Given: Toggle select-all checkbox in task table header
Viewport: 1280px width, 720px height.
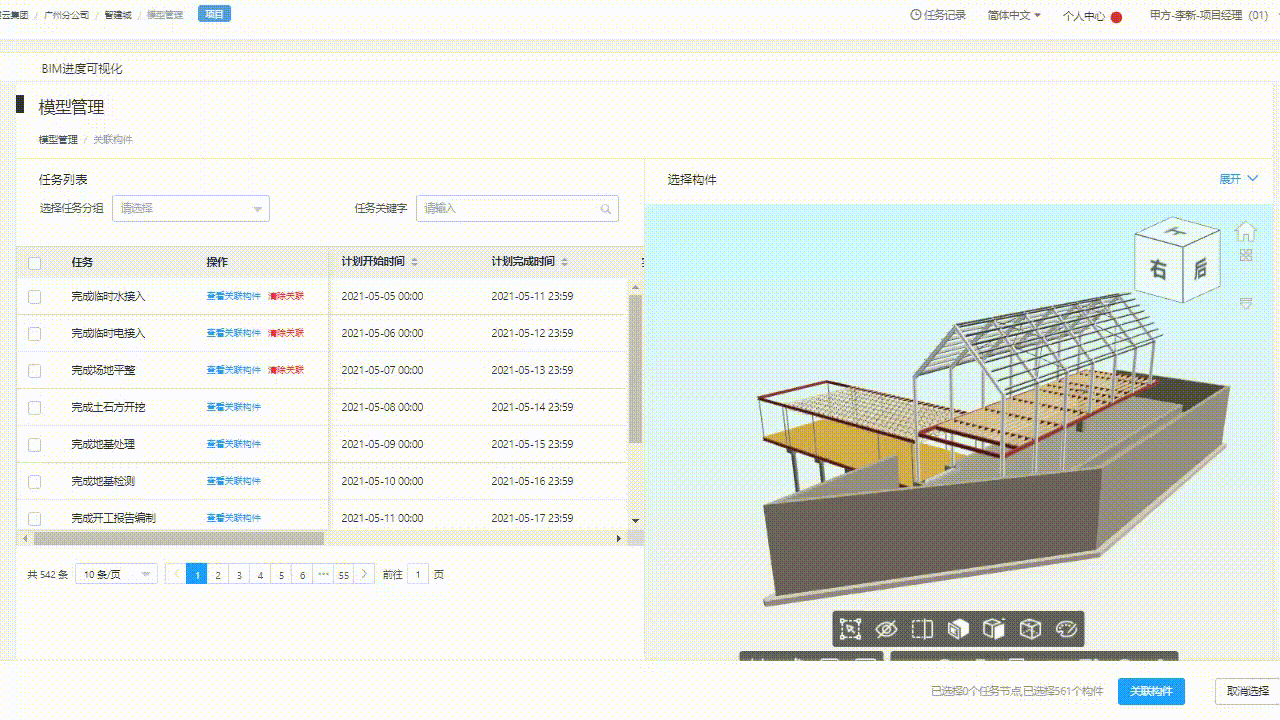Looking at the screenshot, I should point(35,263).
